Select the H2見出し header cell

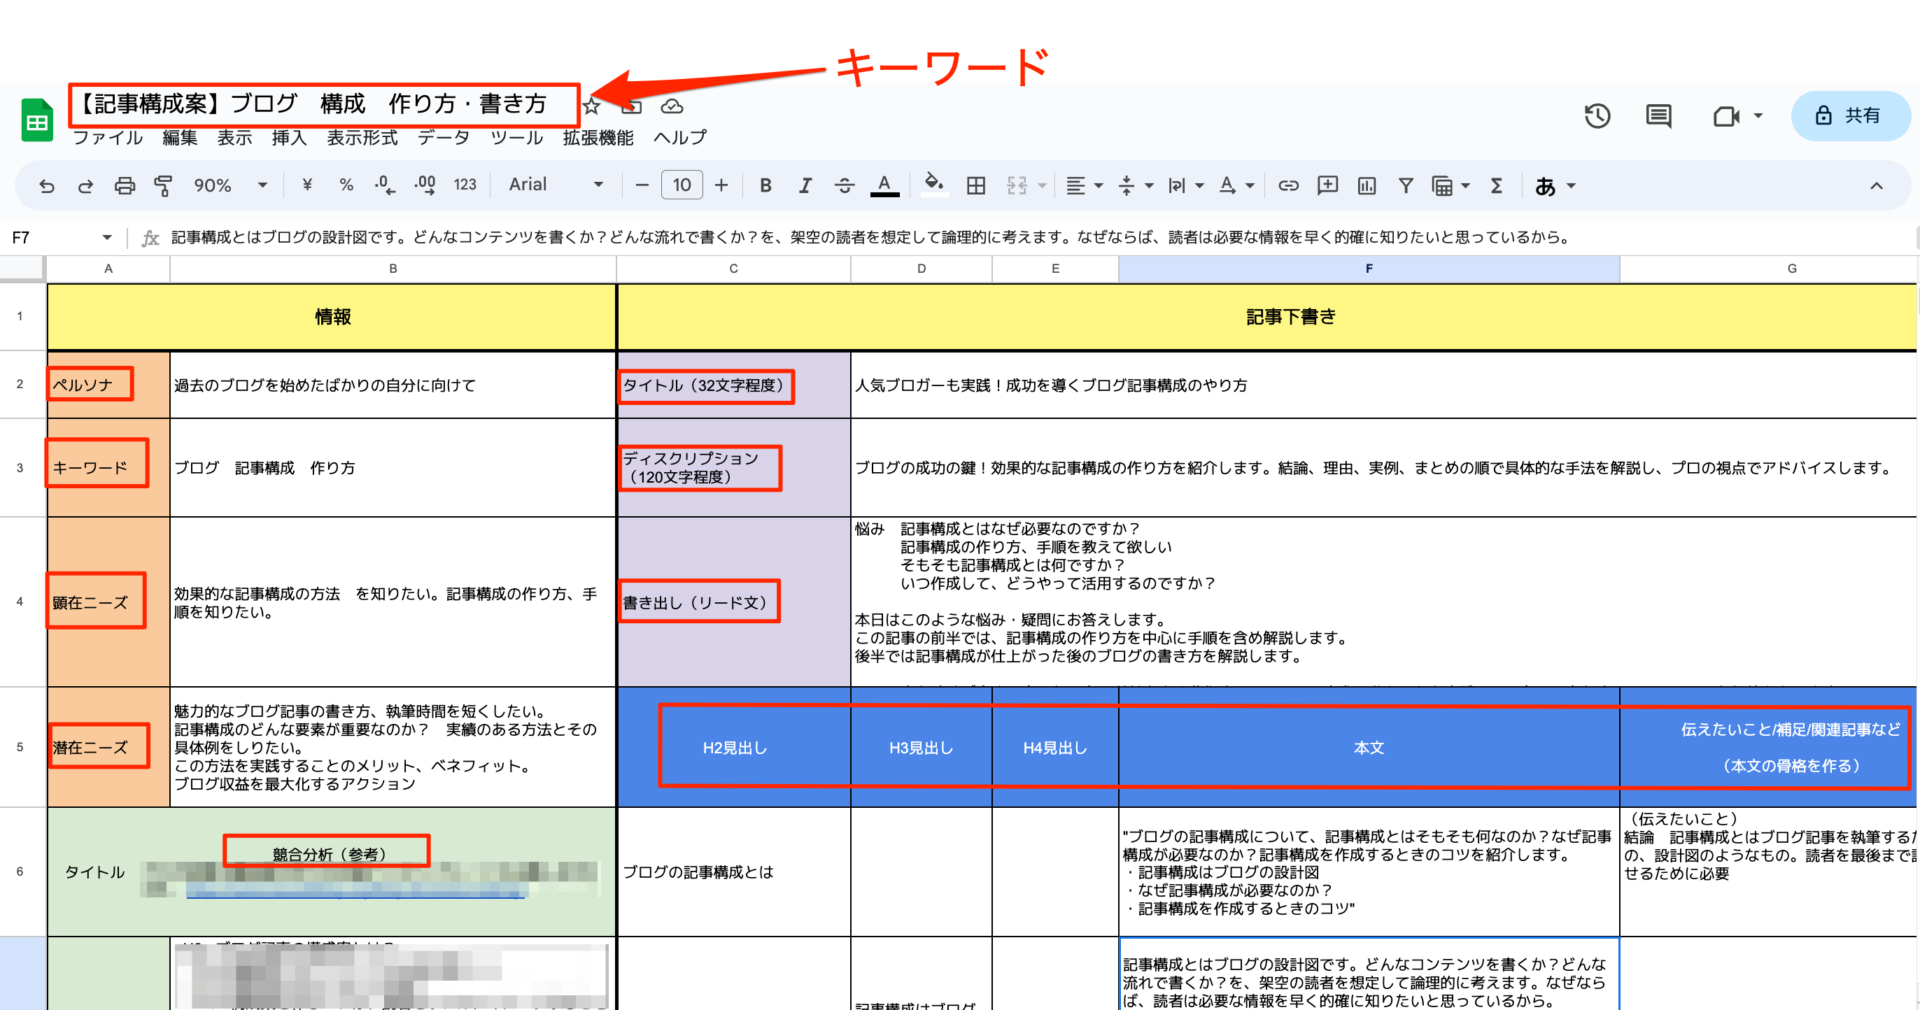point(734,748)
